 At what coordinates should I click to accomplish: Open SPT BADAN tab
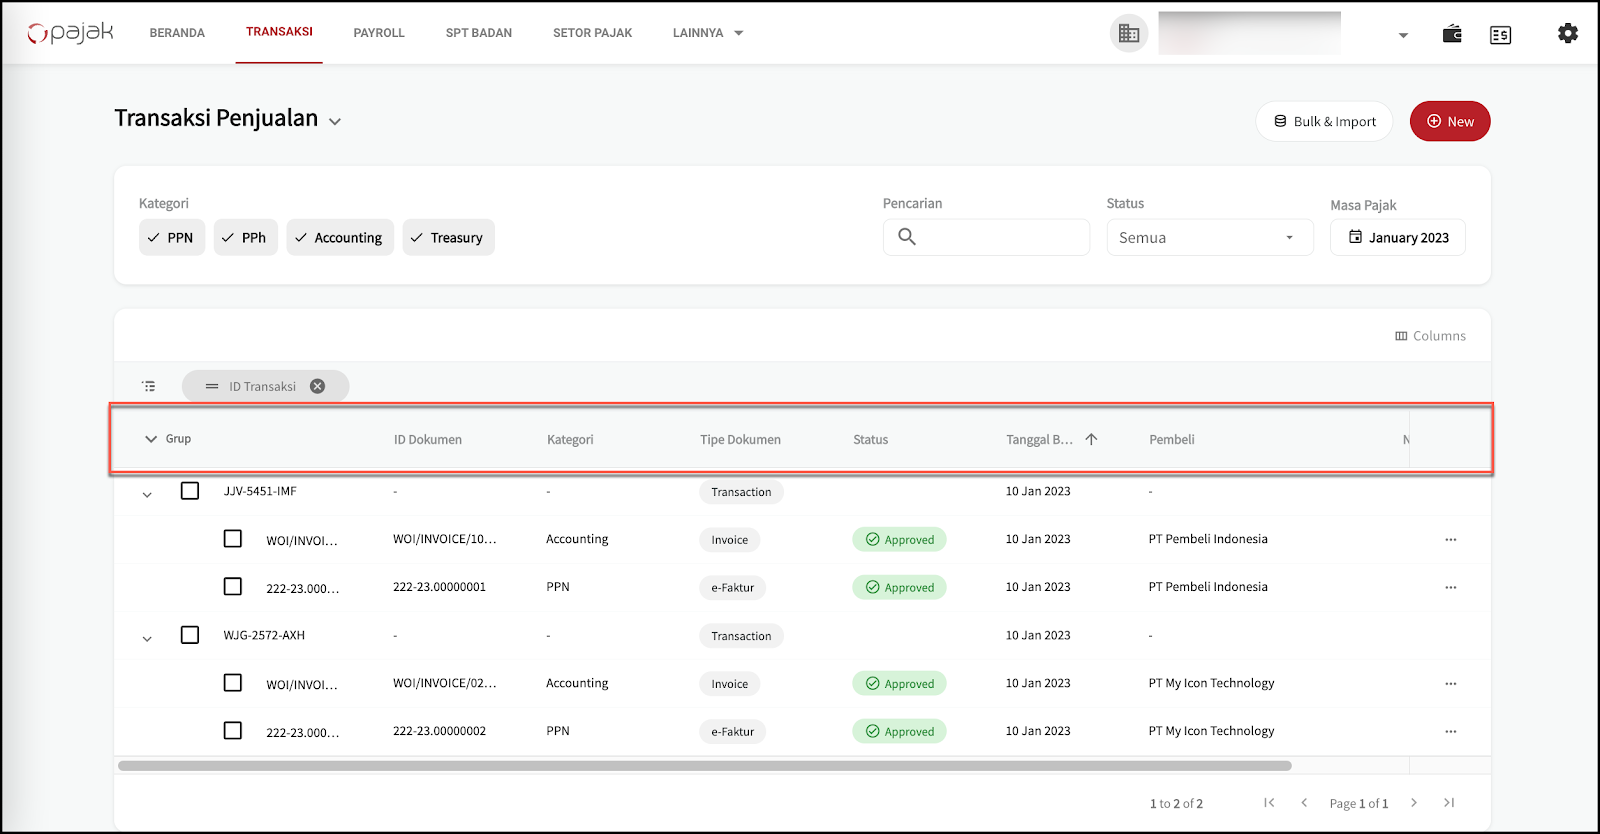479,33
